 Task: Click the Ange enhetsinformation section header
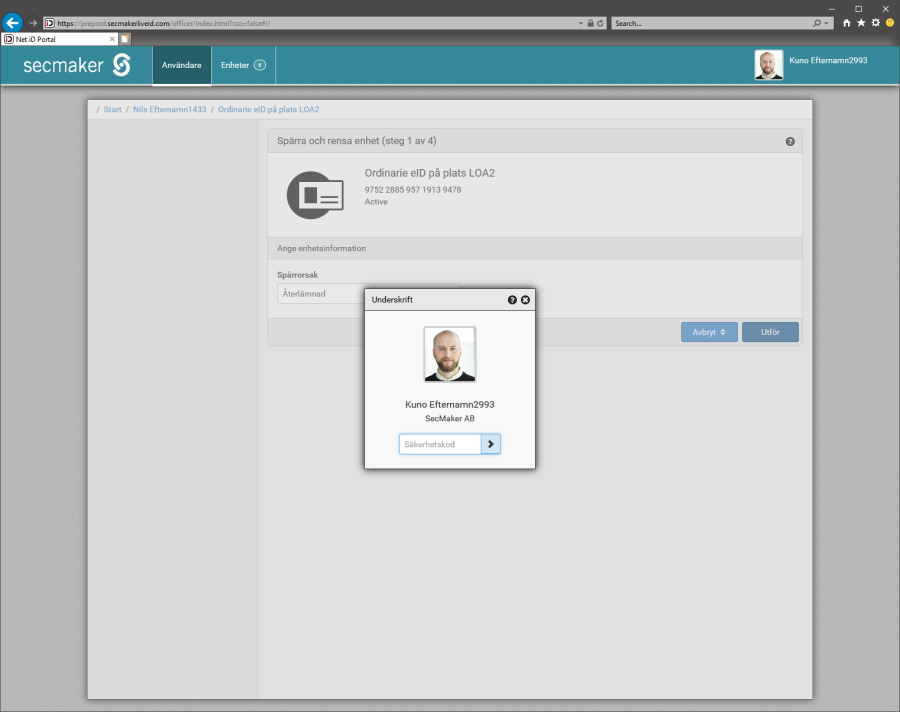tap(534, 249)
